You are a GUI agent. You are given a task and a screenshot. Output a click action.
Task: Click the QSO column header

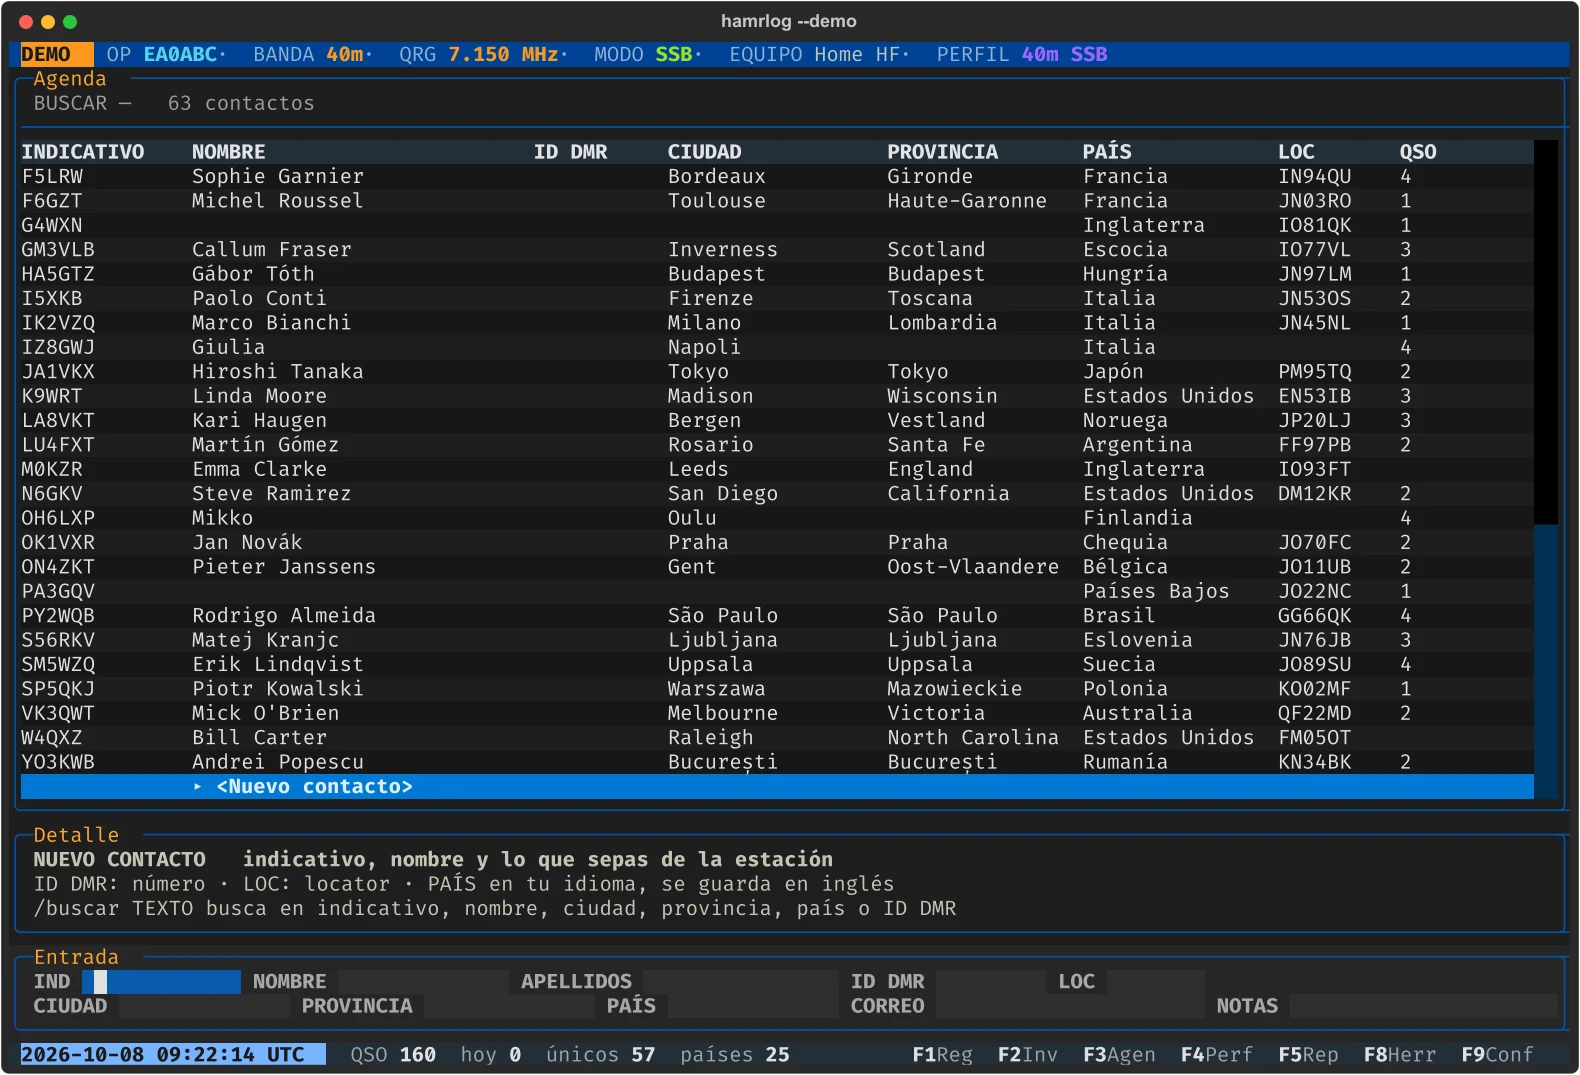coord(1418,152)
